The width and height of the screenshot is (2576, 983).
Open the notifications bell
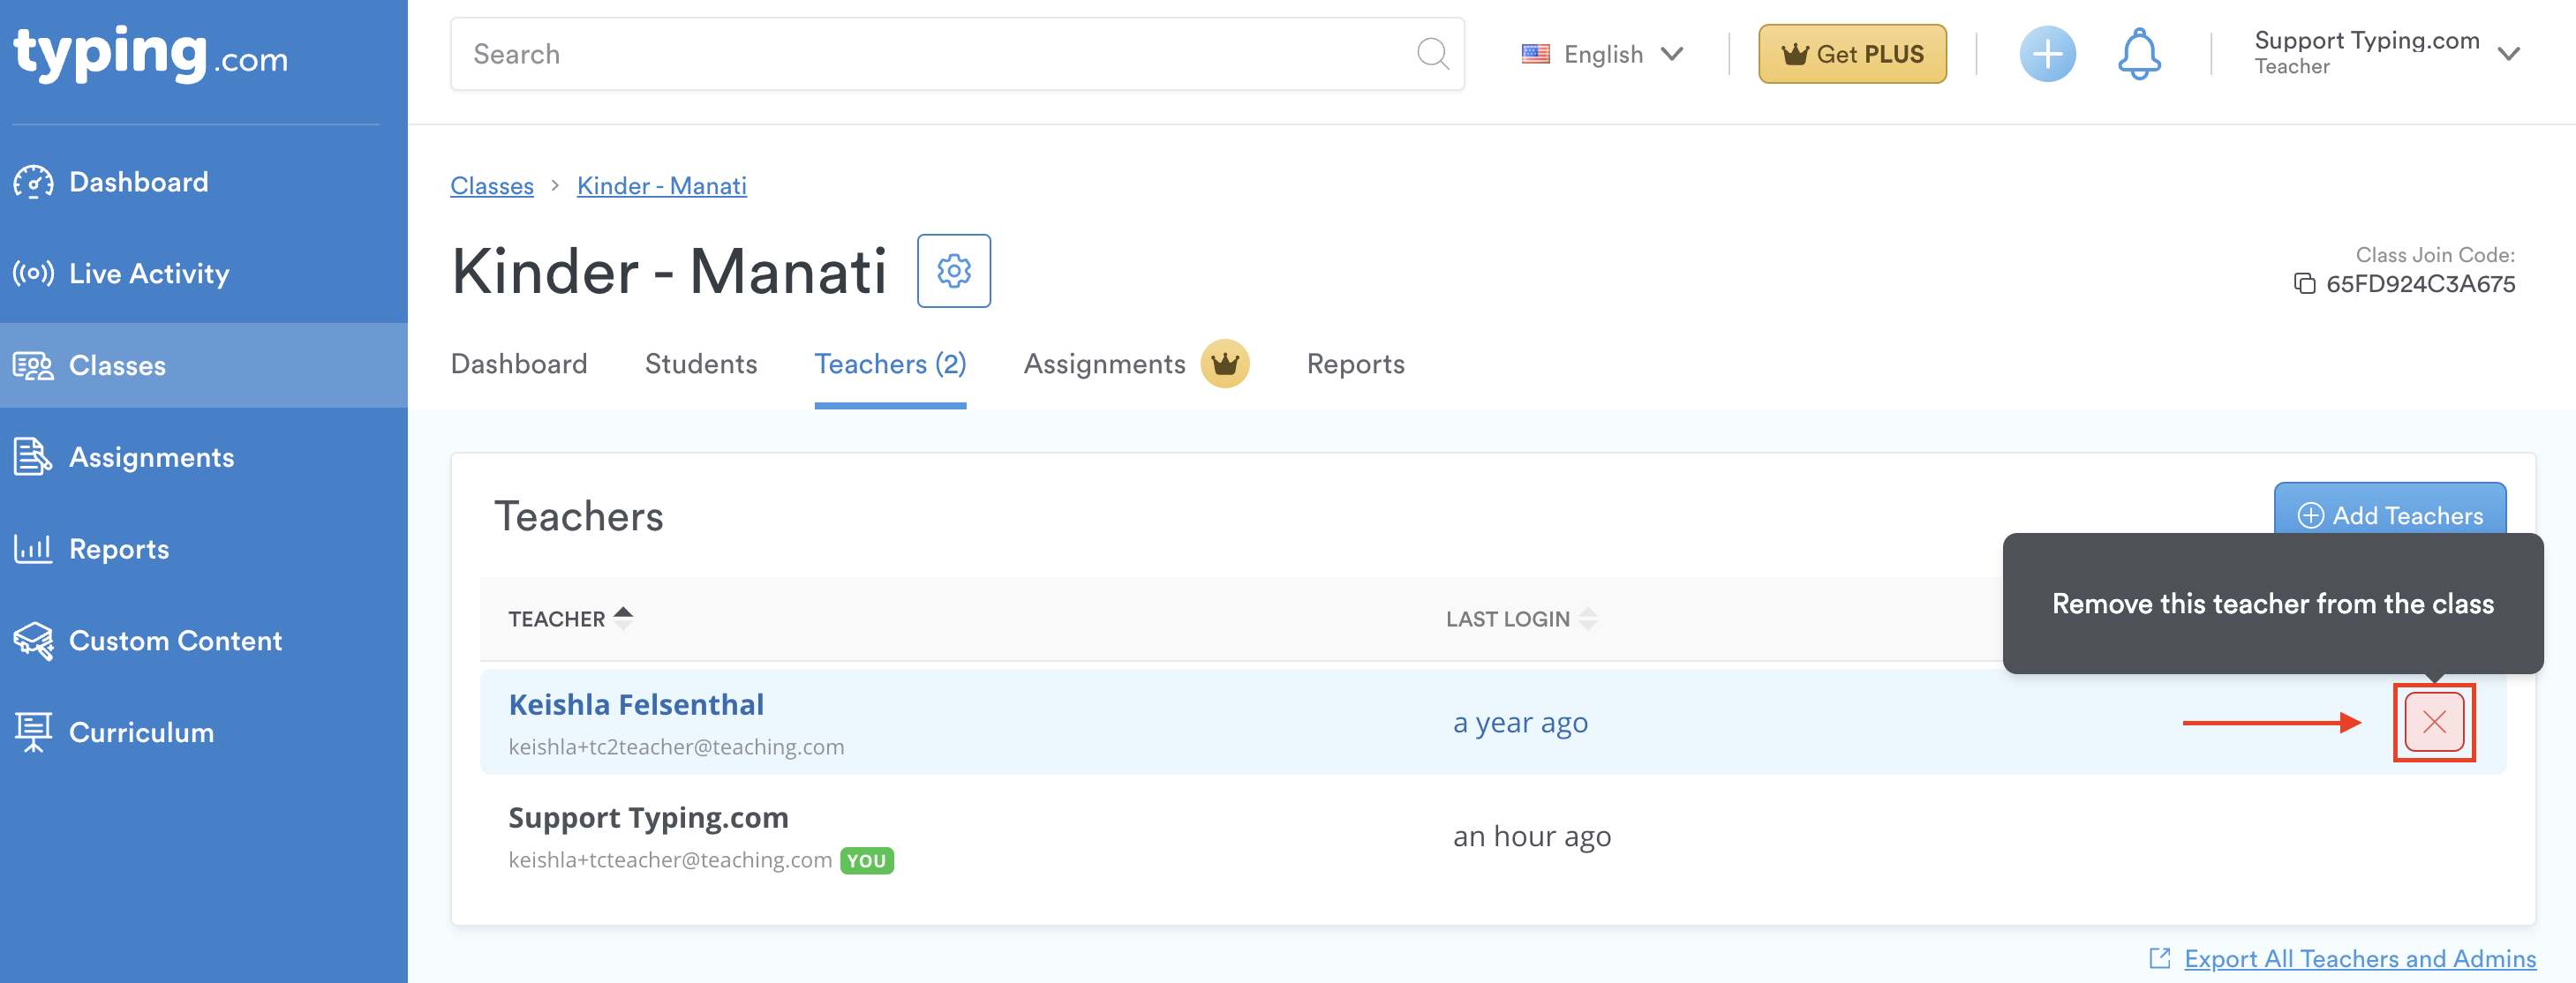[2138, 54]
